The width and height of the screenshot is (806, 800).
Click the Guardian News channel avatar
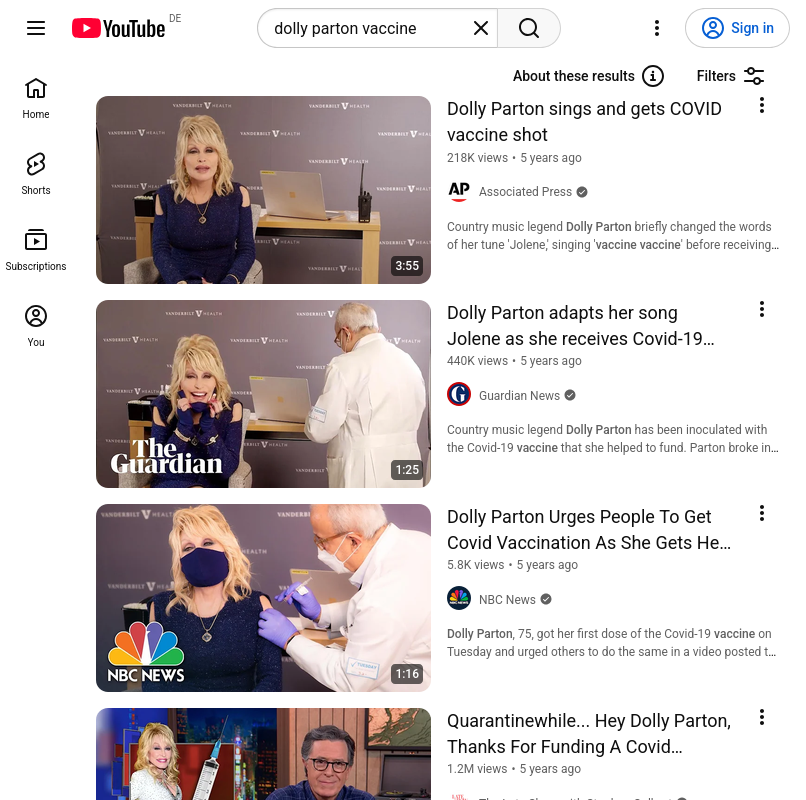pyautogui.click(x=459, y=395)
